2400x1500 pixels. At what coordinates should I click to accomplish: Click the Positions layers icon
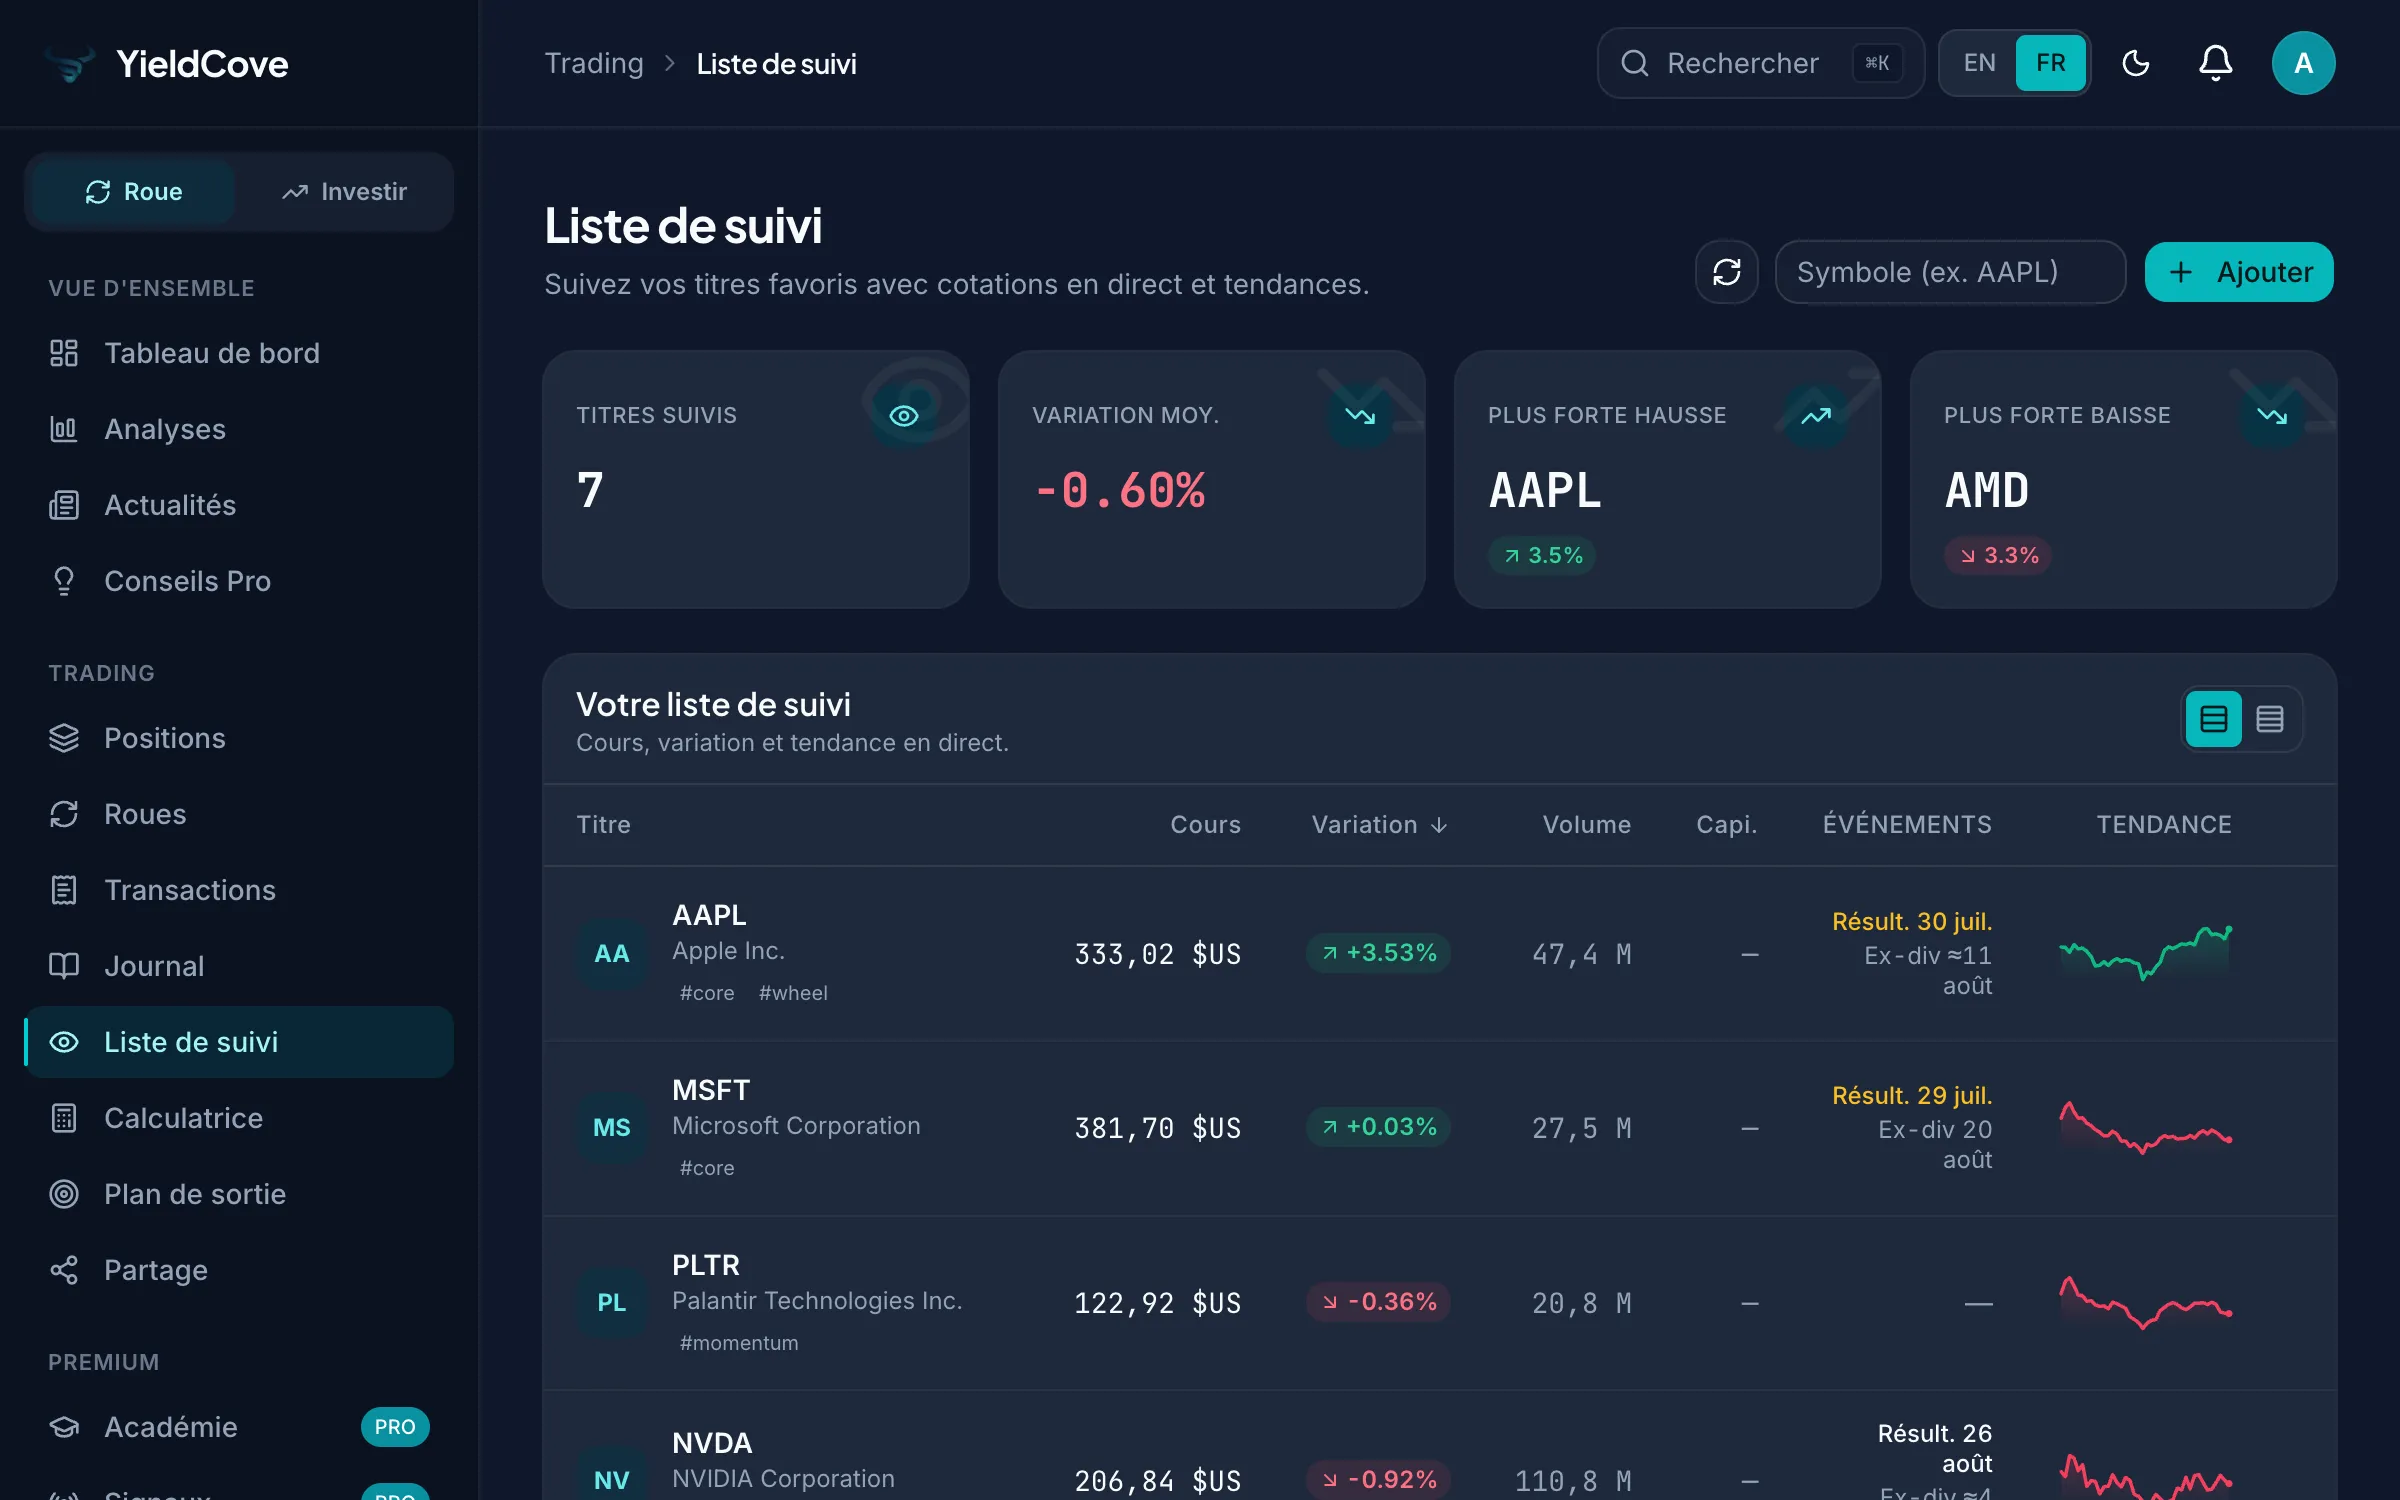(64, 738)
